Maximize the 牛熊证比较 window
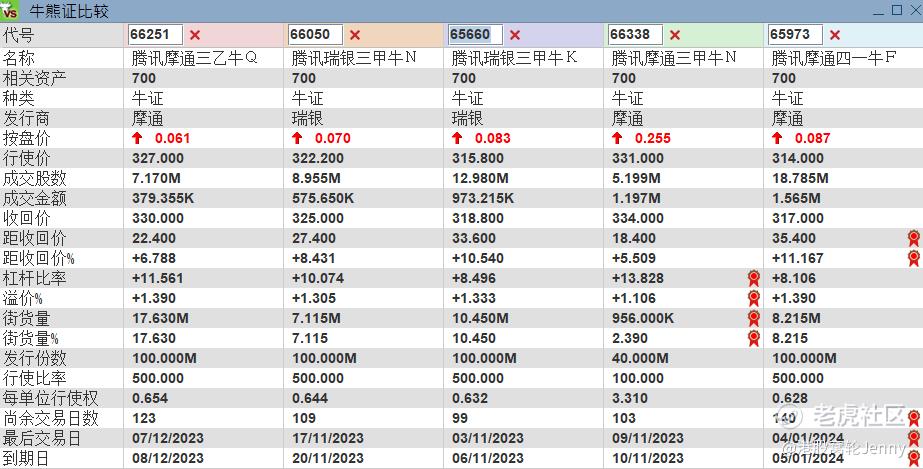The width and height of the screenshot is (923, 469). click(897, 10)
